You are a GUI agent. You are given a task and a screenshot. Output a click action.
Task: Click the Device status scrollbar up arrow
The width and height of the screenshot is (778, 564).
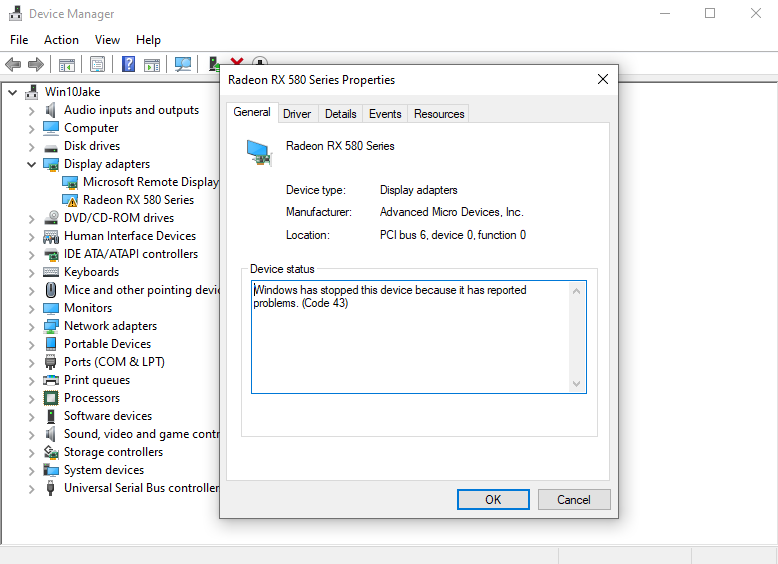[576, 291]
